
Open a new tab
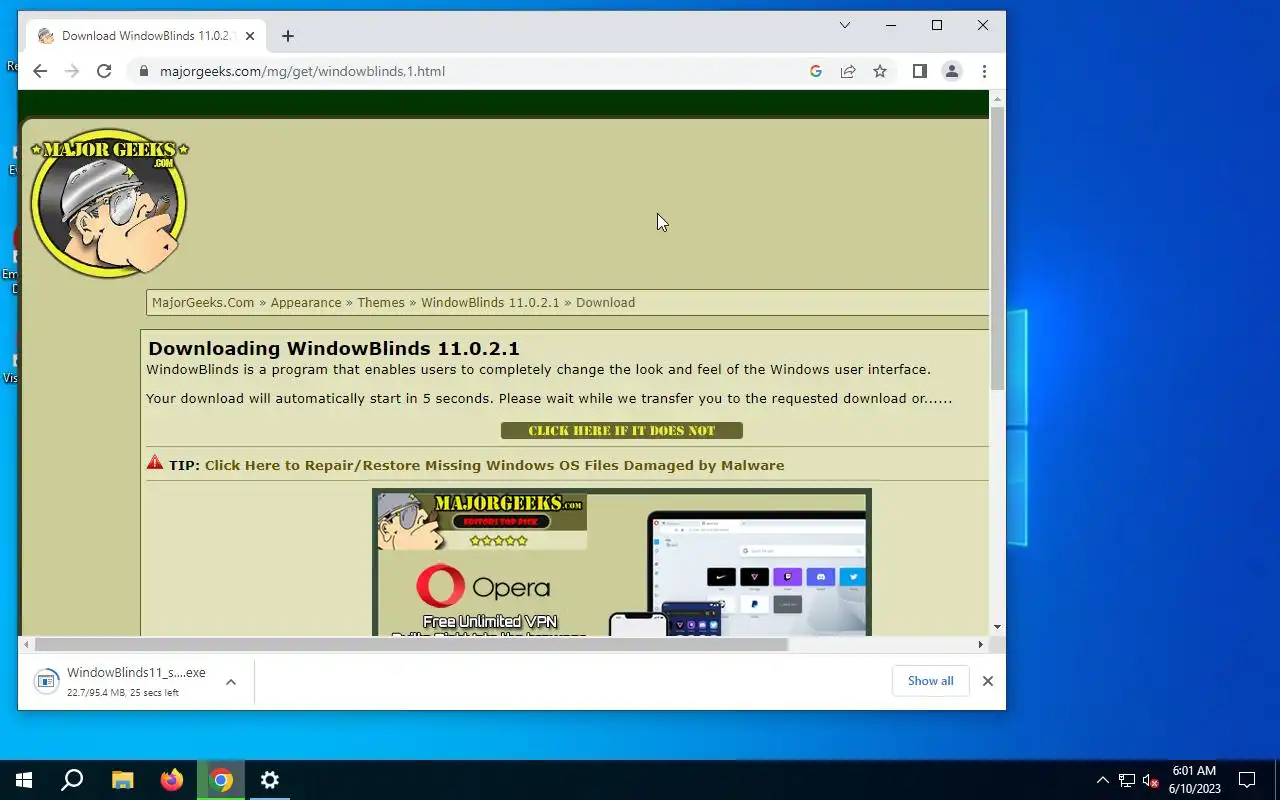pos(288,36)
